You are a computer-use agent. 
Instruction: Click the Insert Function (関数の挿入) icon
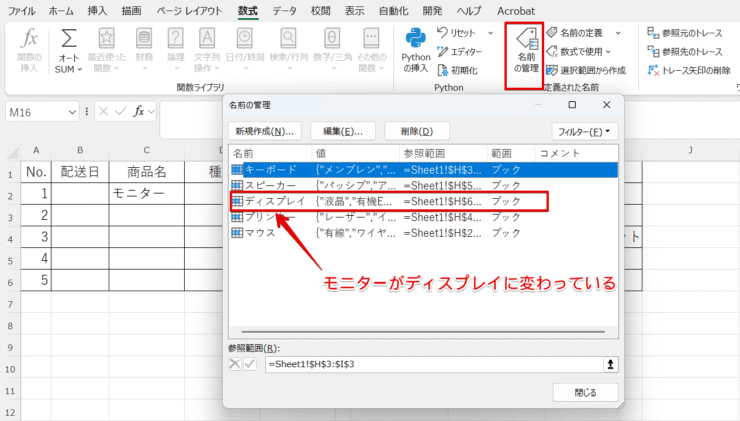click(29, 39)
